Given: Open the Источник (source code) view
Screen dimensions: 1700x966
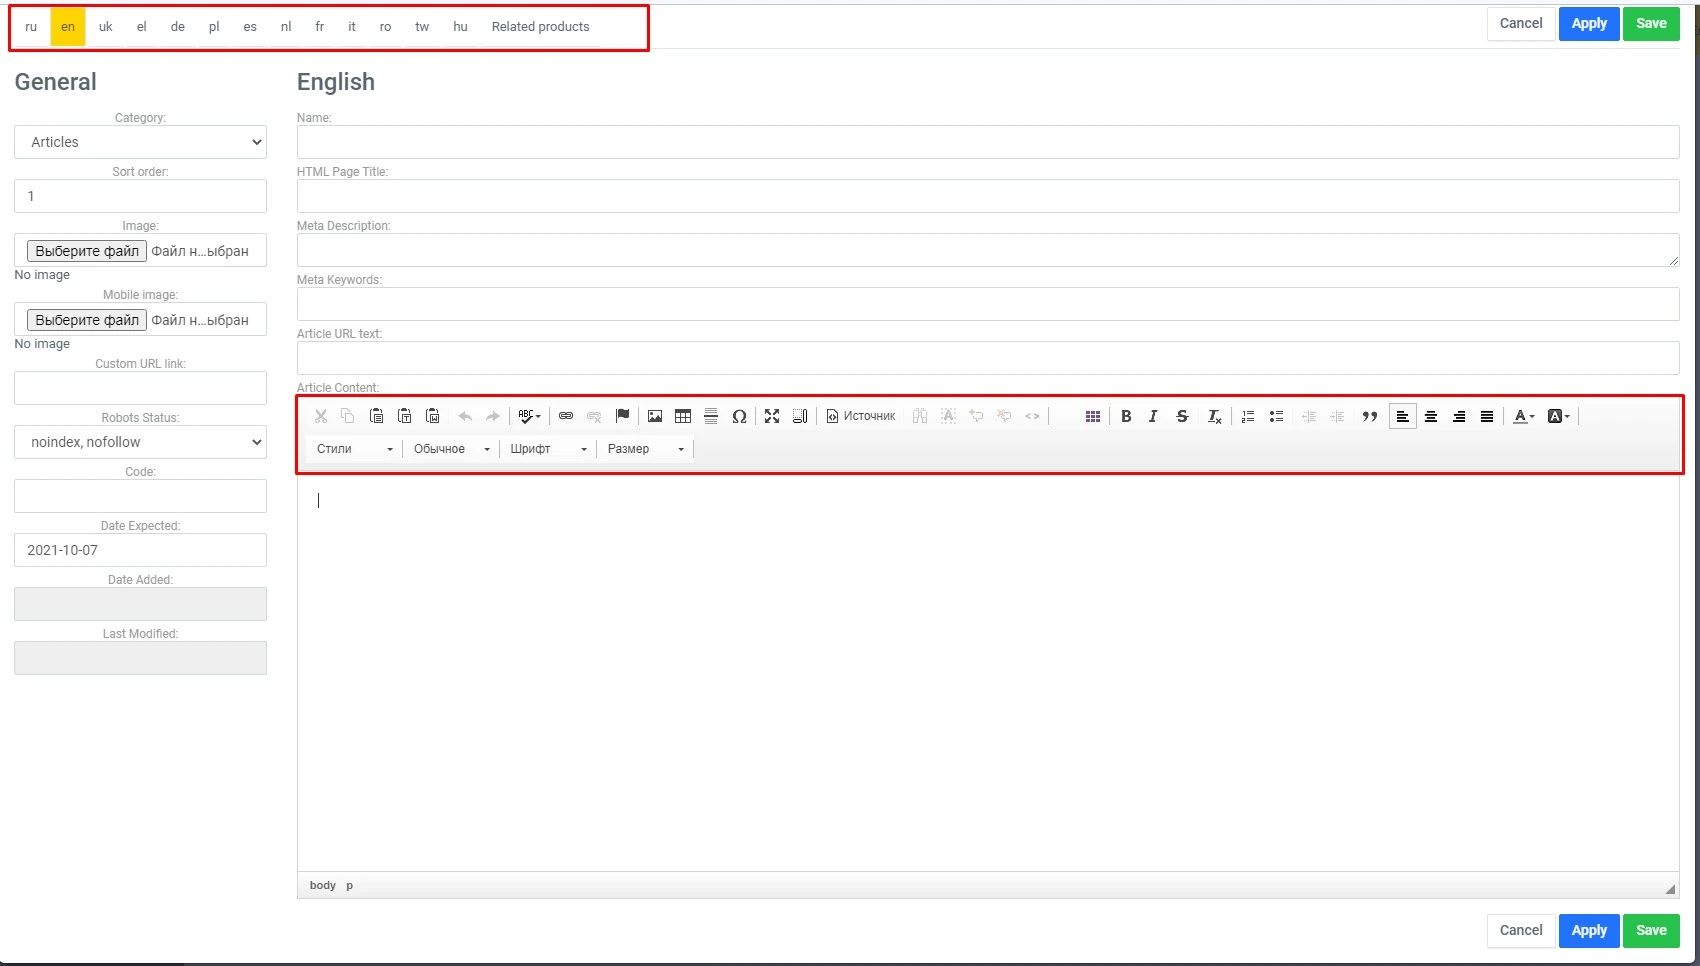Looking at the screenshot, I should click(x=860, y=416).
